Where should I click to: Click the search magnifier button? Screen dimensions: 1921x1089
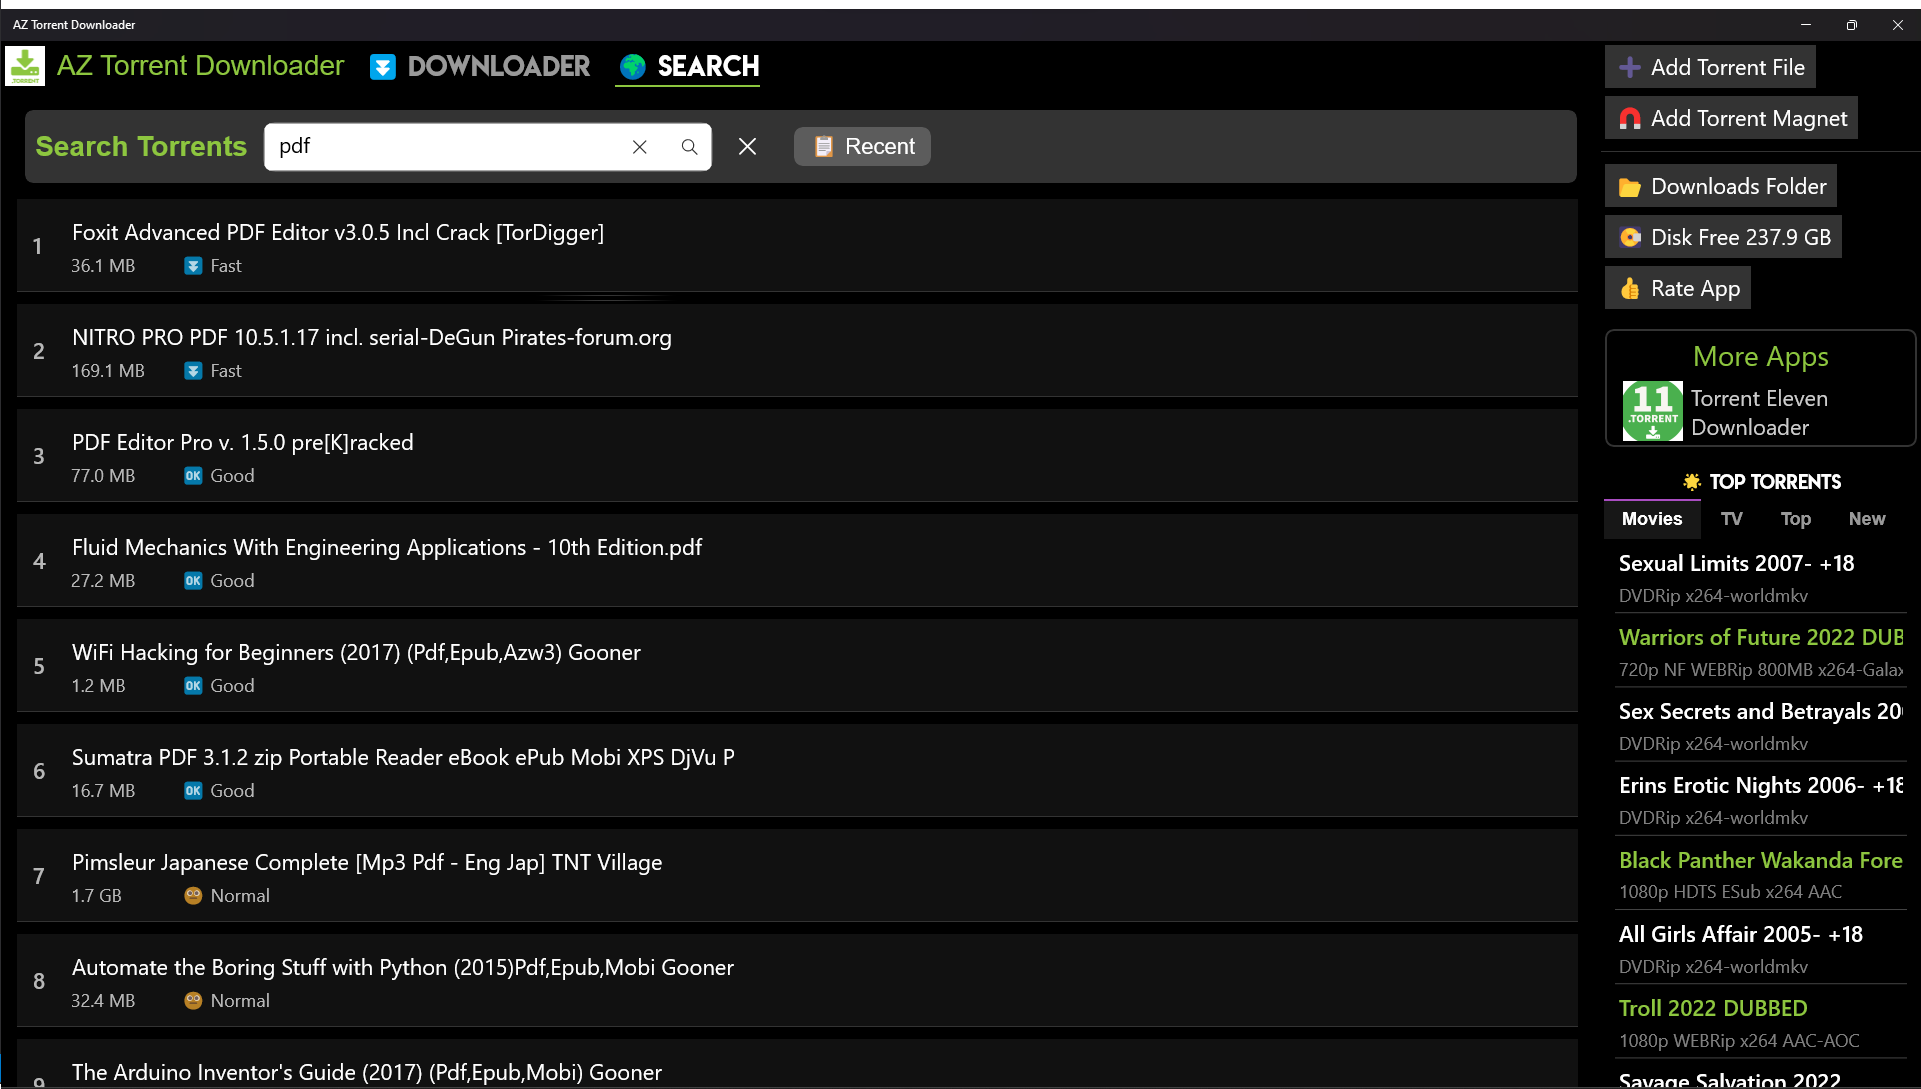(x=689, y=147)
